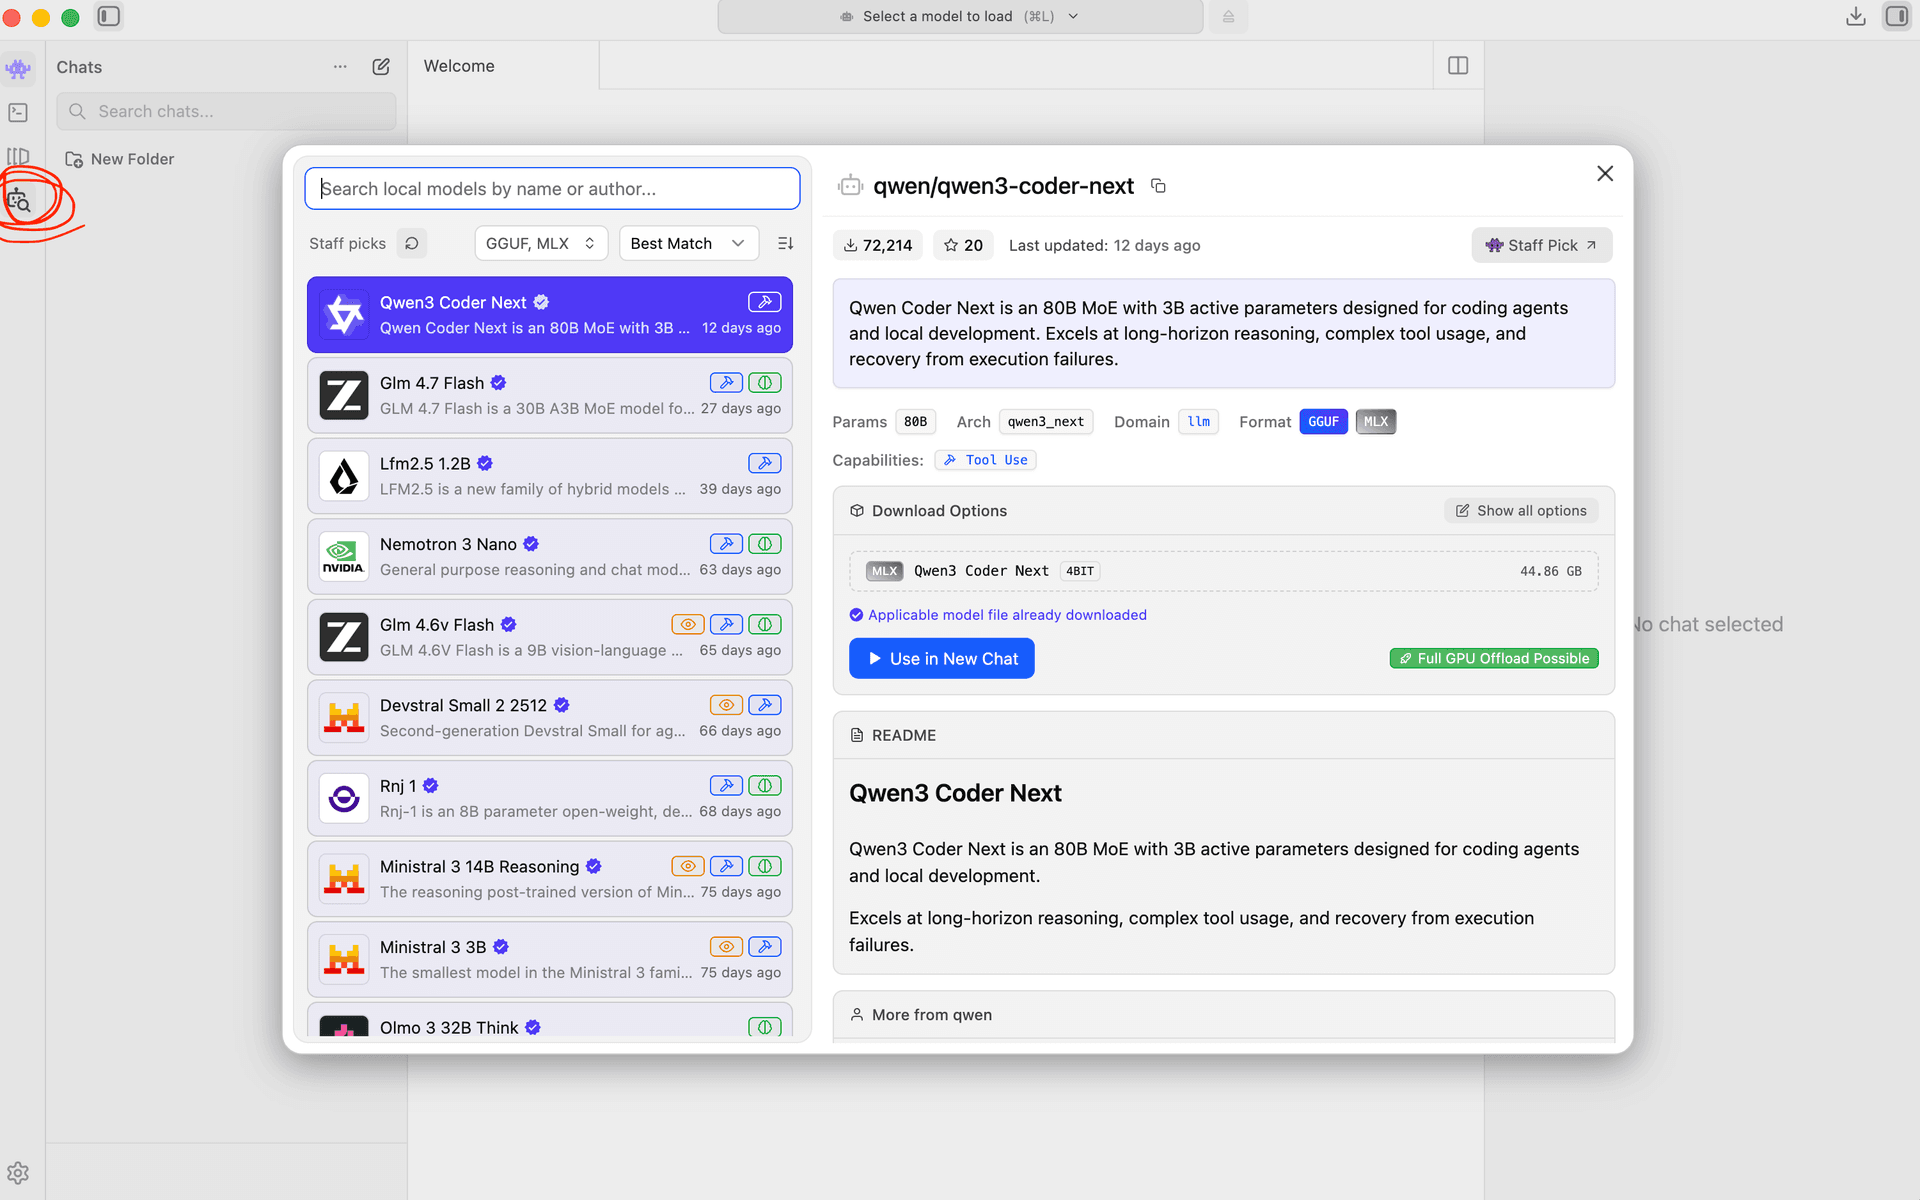Screen dimensions: 1920x1200
Task: Focus the Search chats field
Action: pyautogui.click(x=227, y=112)
